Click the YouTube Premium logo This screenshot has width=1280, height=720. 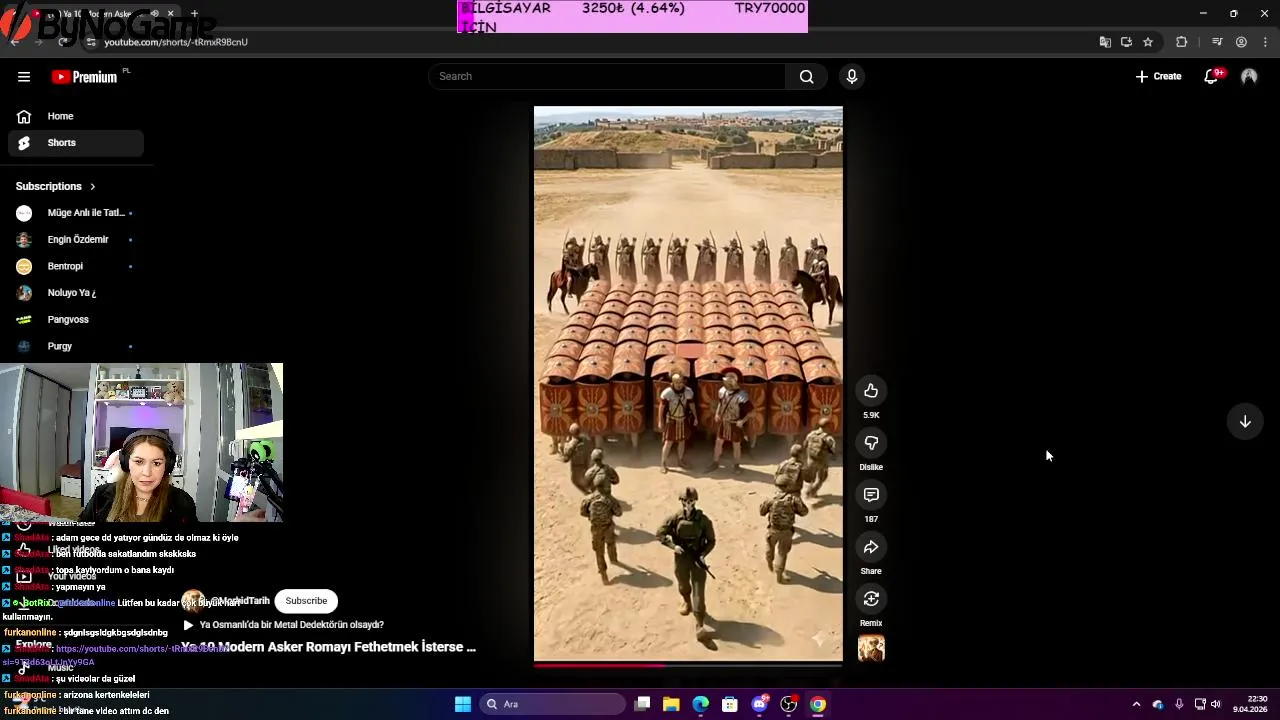(x=86, y=77)
